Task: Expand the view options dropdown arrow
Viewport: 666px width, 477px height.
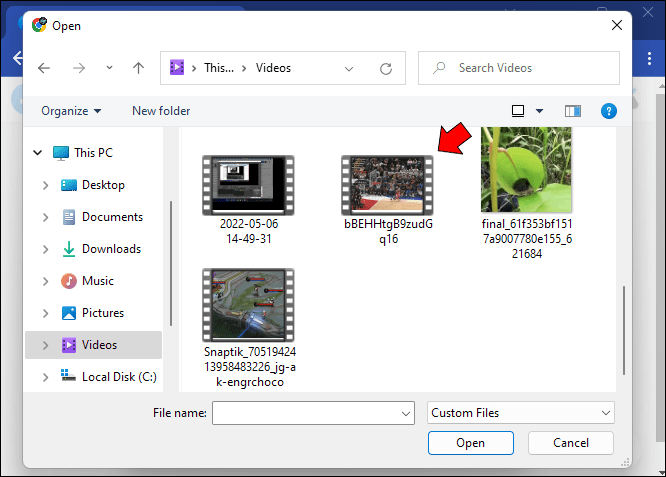Action: click(539, 111)
